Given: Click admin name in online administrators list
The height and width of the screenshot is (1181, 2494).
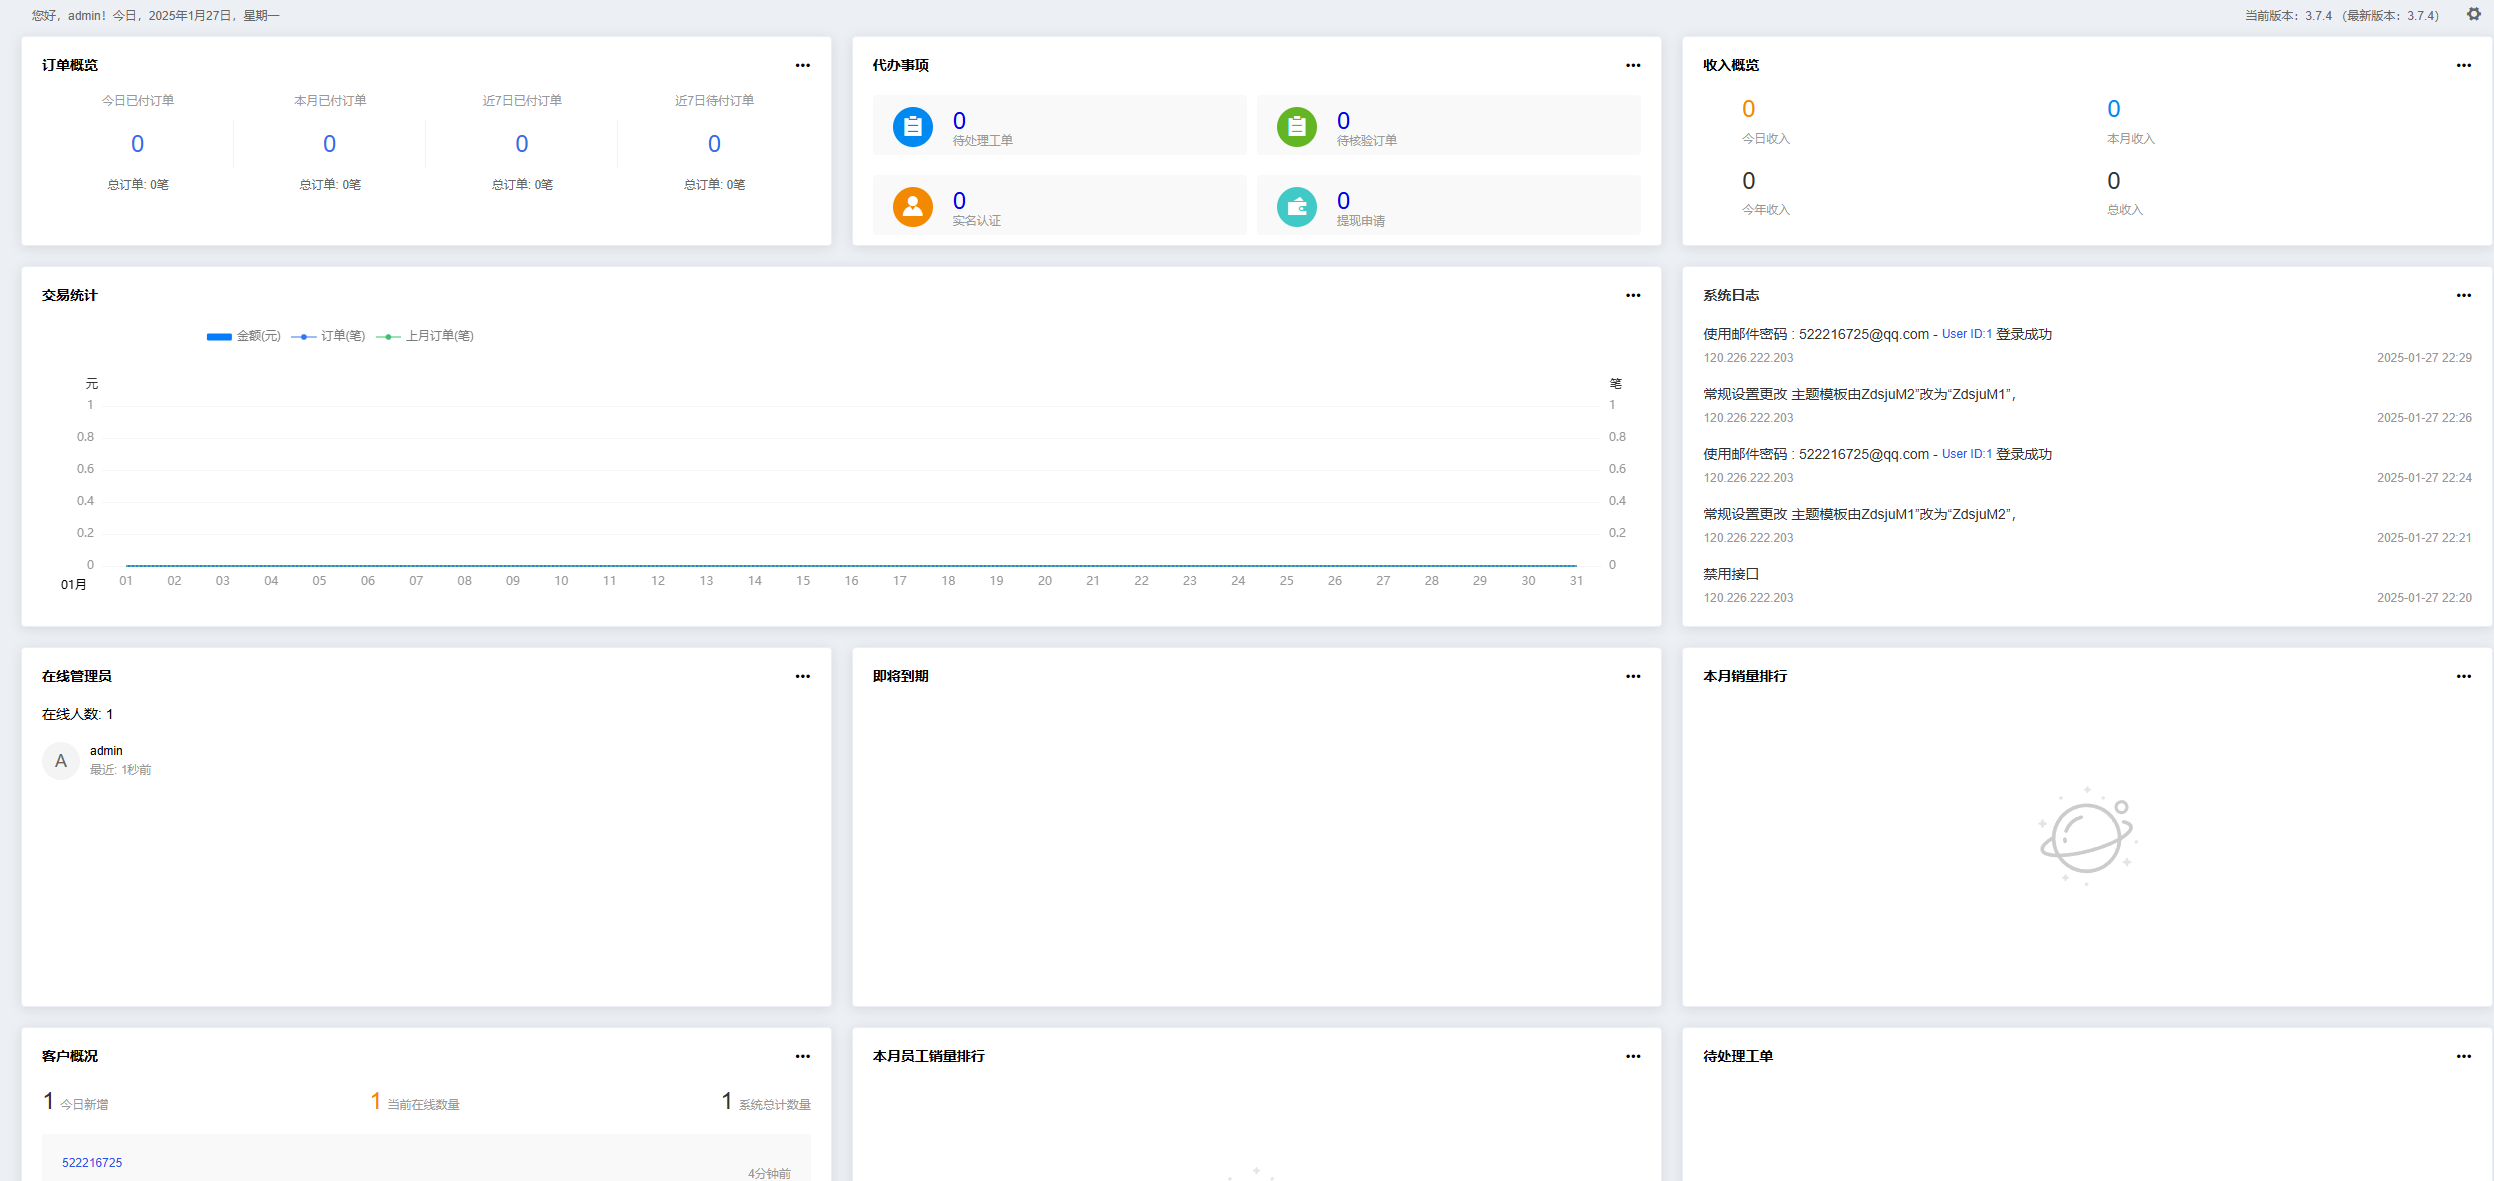Looking at the screenshot, I should coord(106,751).
